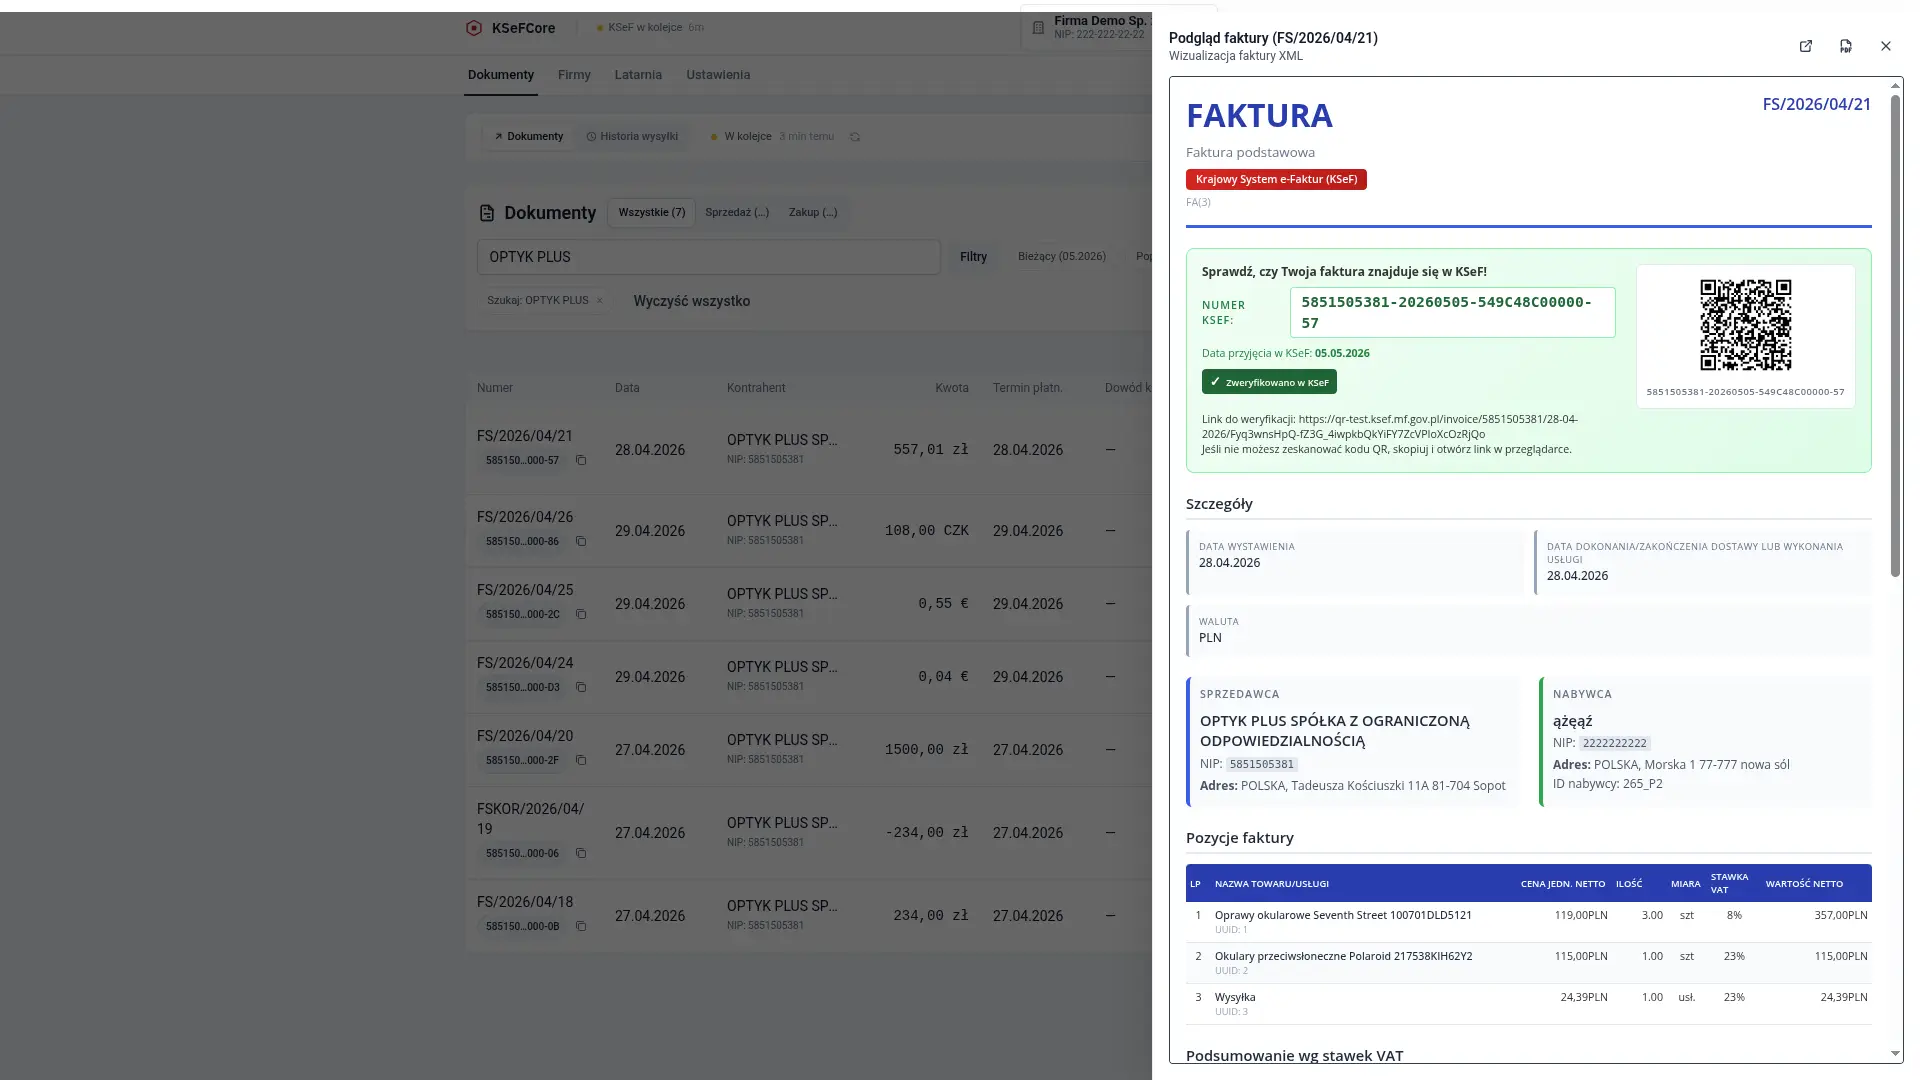The width and height of the screenshot is (1920, 1080).
Task: Open invoice preview in new window
Action: (1806, 46)
